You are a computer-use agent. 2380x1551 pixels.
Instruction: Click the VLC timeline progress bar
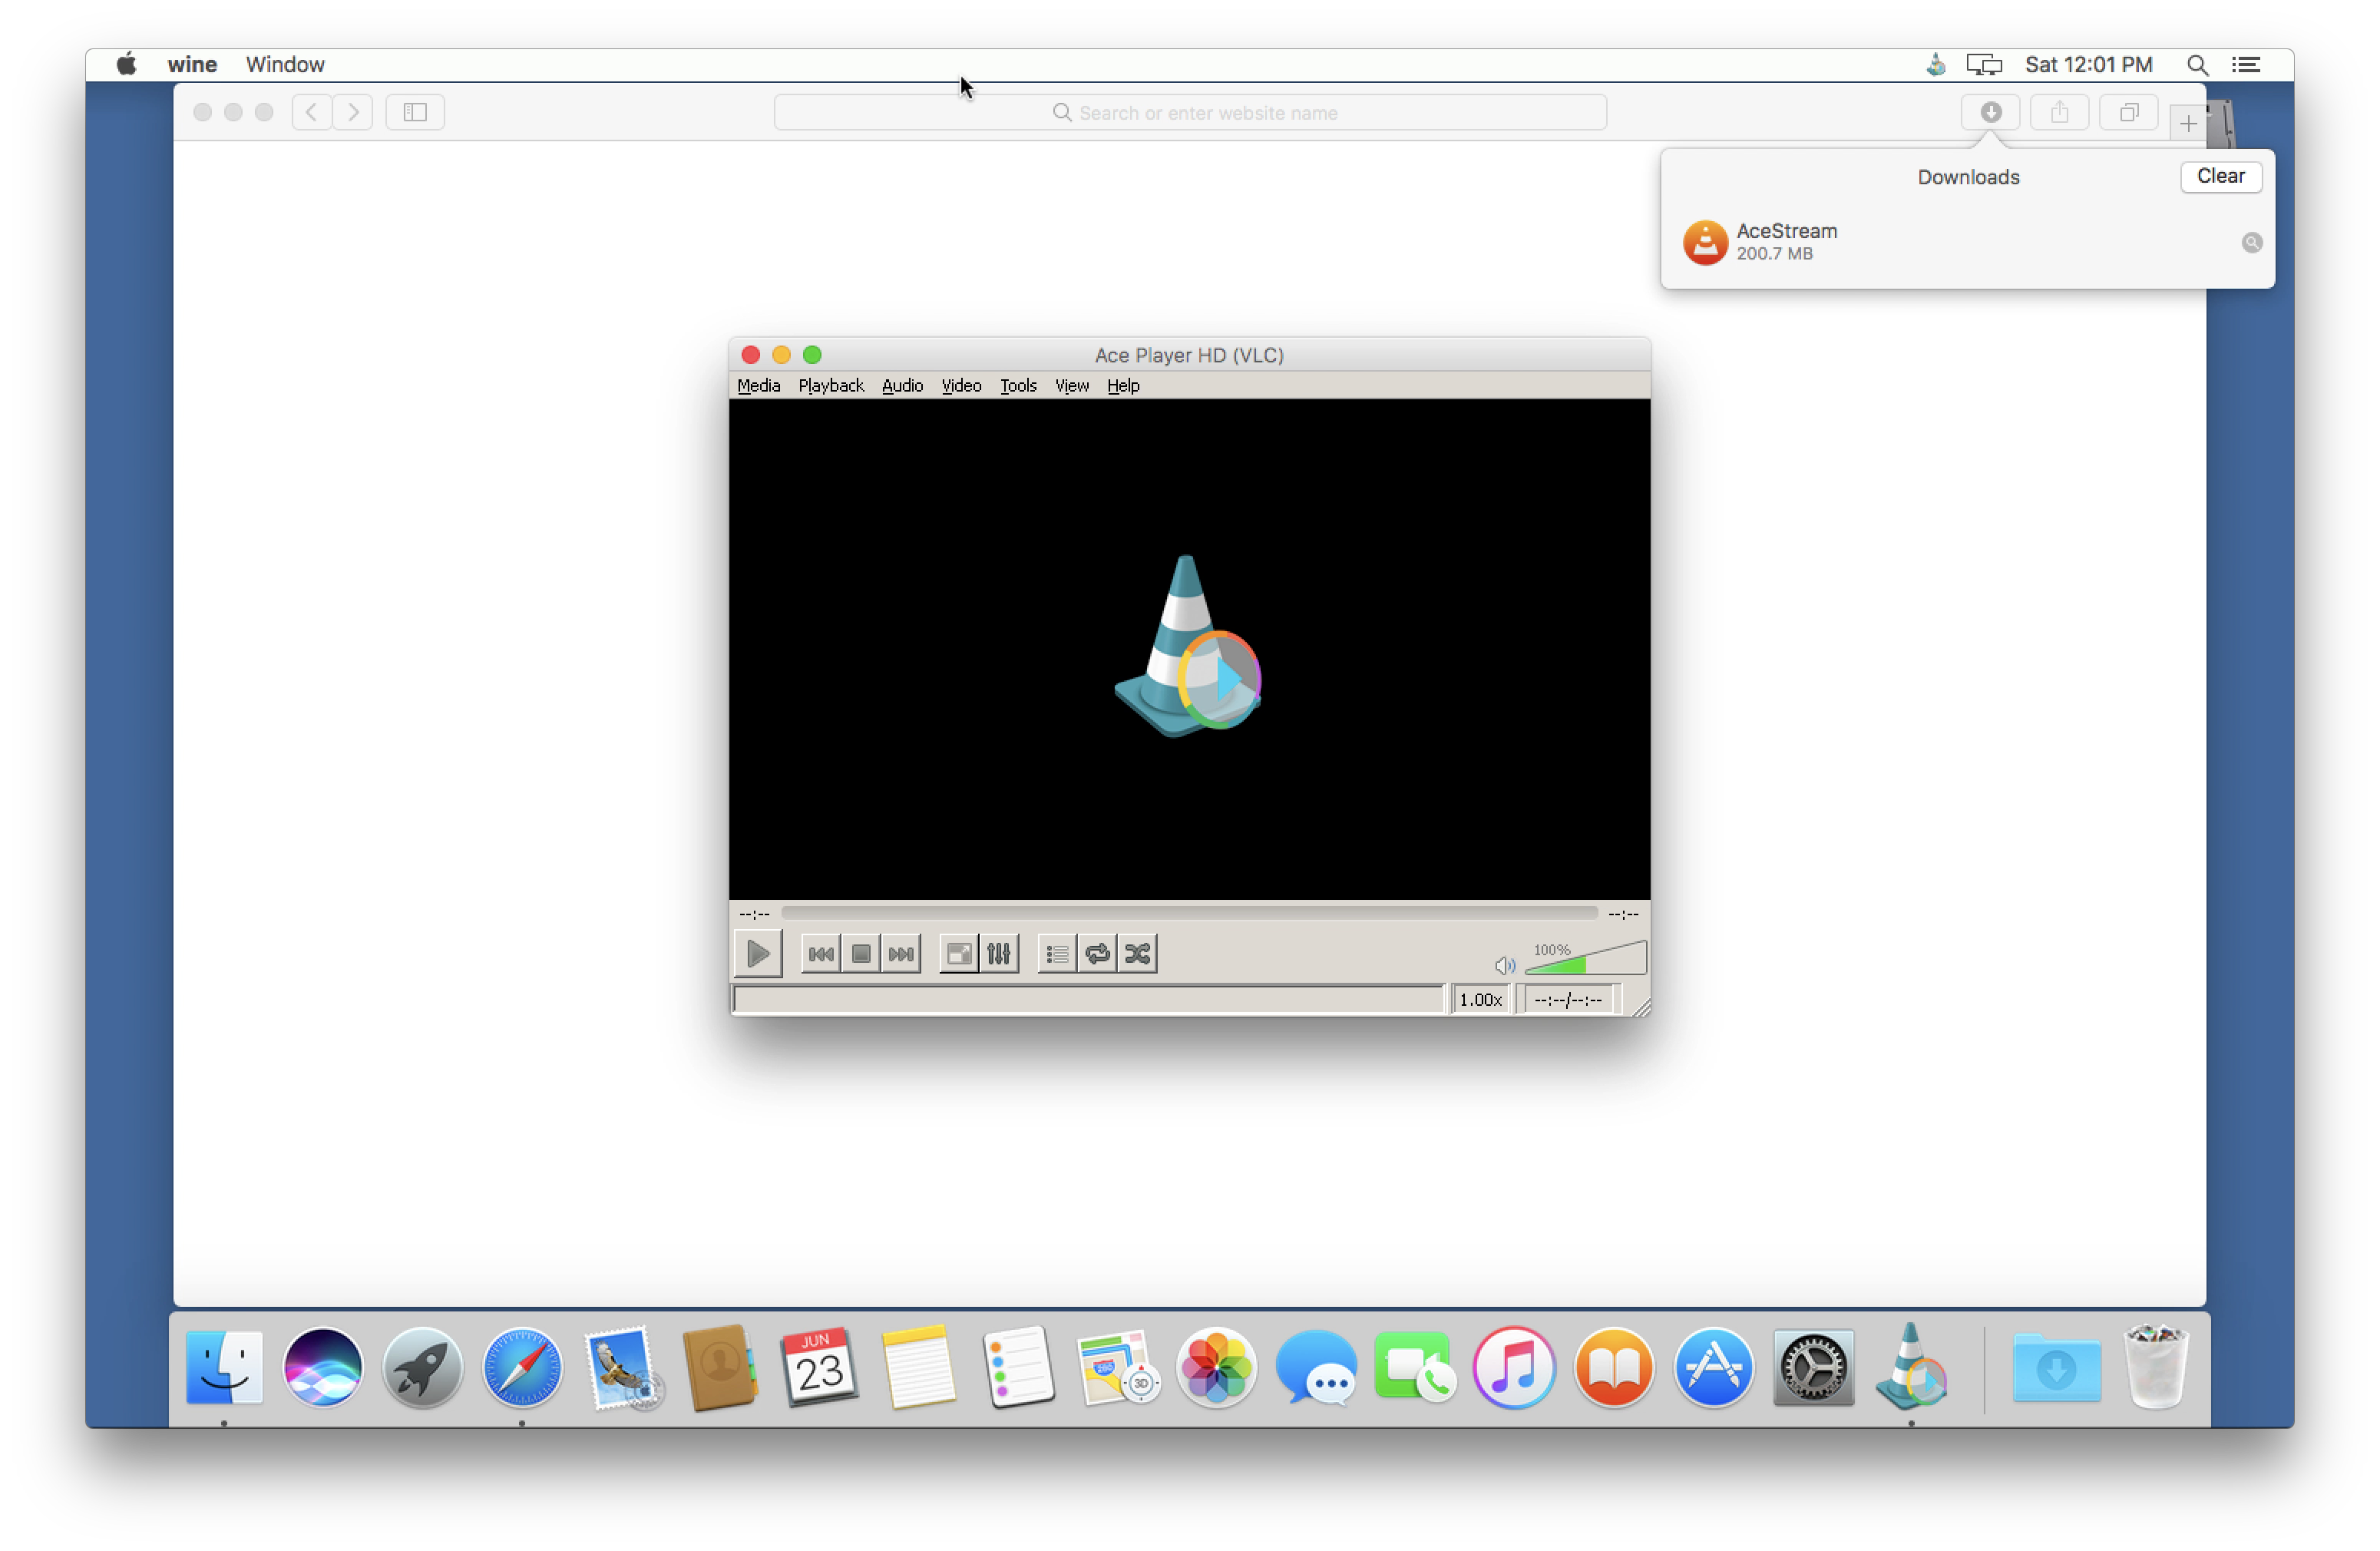click(1188, 913)
